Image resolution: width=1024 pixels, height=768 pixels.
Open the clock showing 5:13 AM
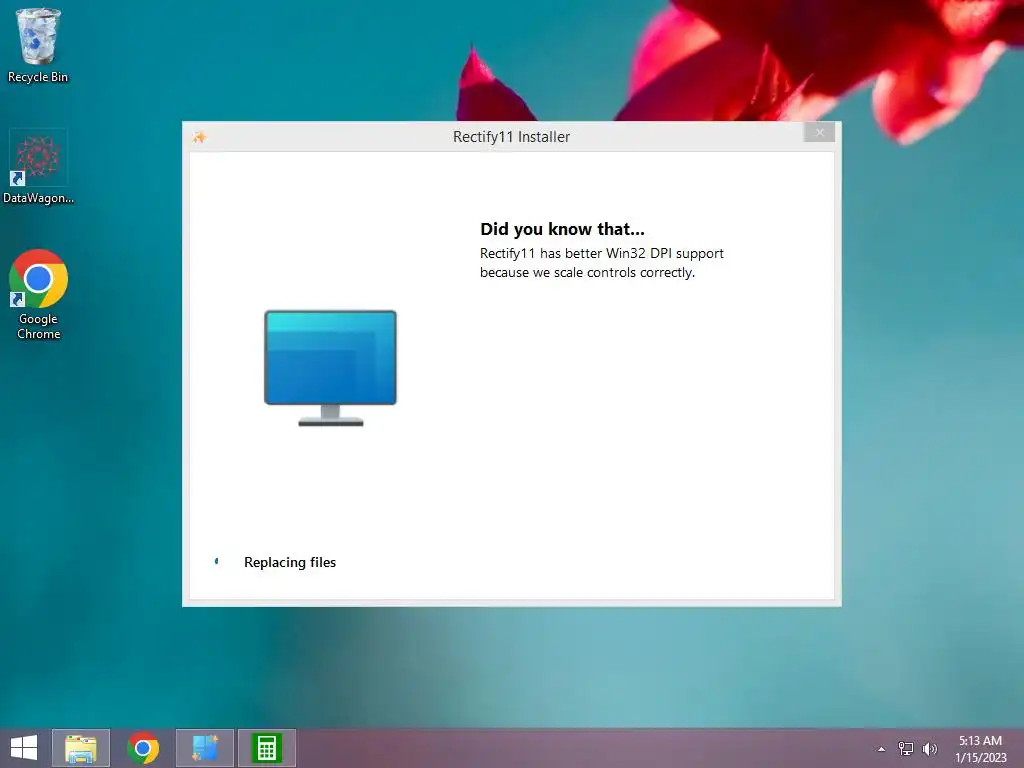[x=980, y=748]
